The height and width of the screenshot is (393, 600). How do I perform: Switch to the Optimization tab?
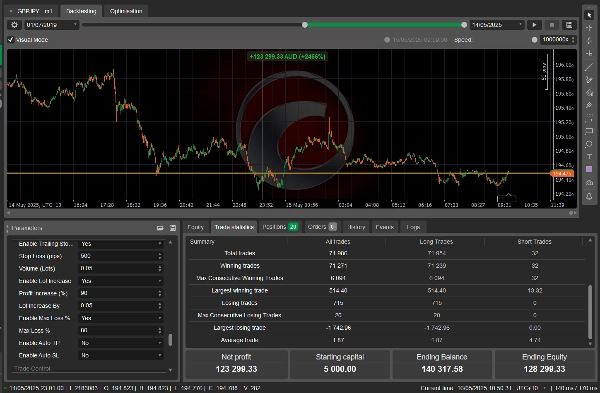(x=126, y=11)
